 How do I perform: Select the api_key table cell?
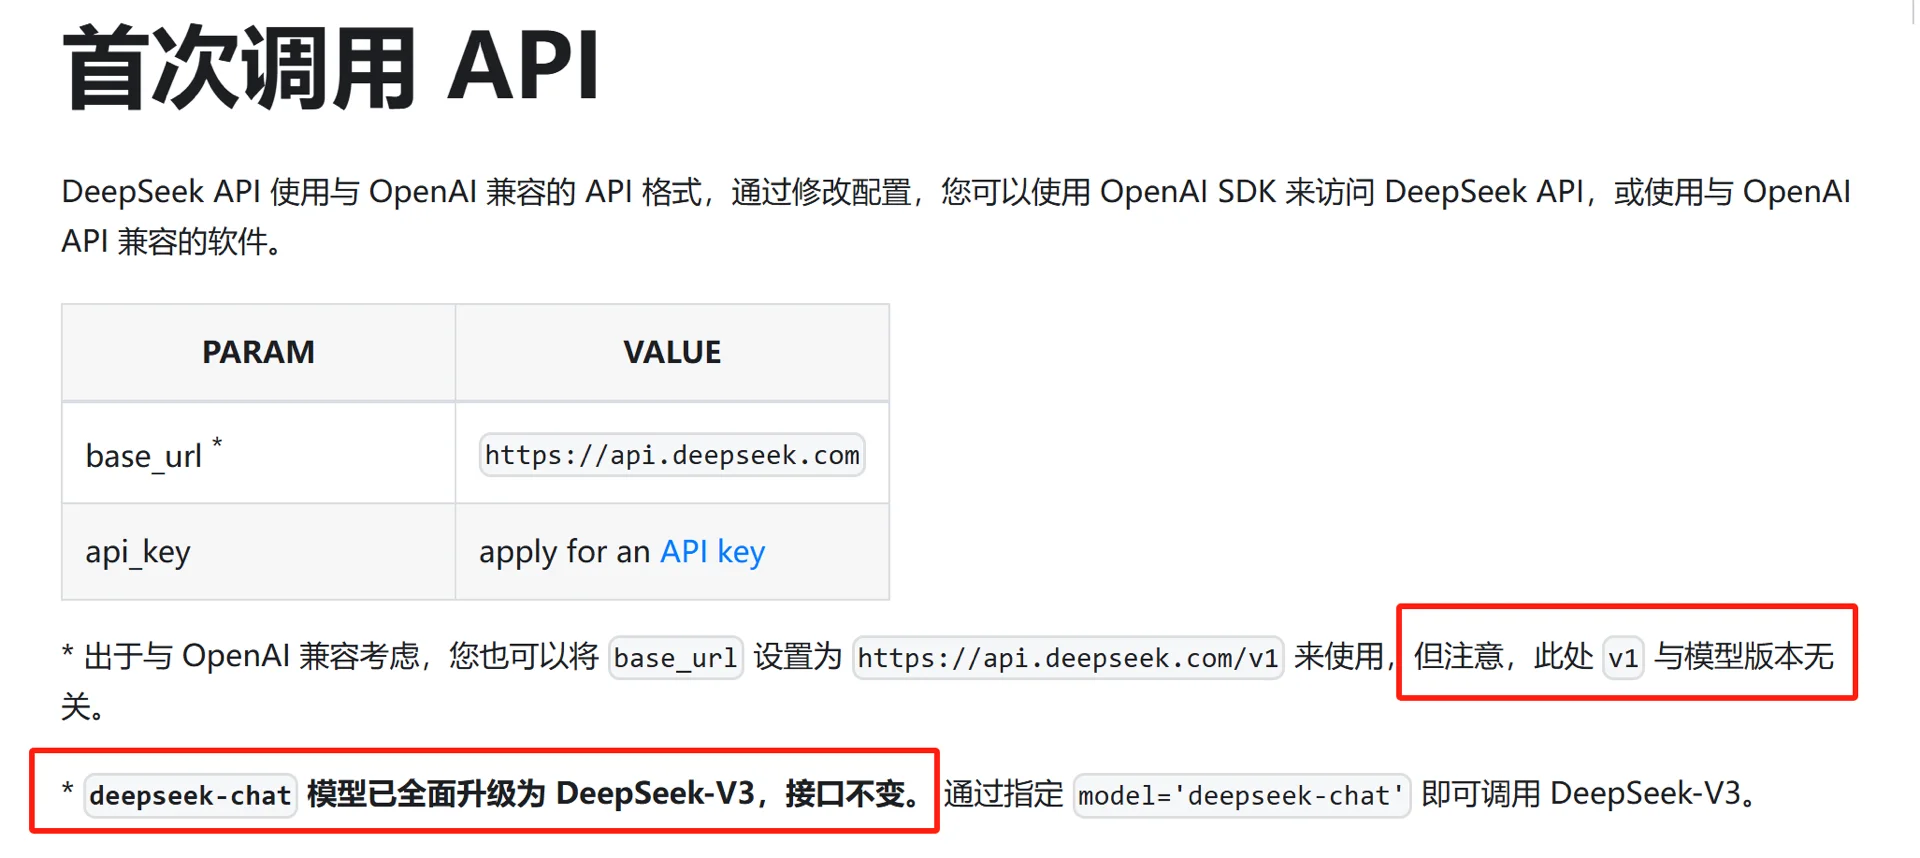(x=258, y=551)
